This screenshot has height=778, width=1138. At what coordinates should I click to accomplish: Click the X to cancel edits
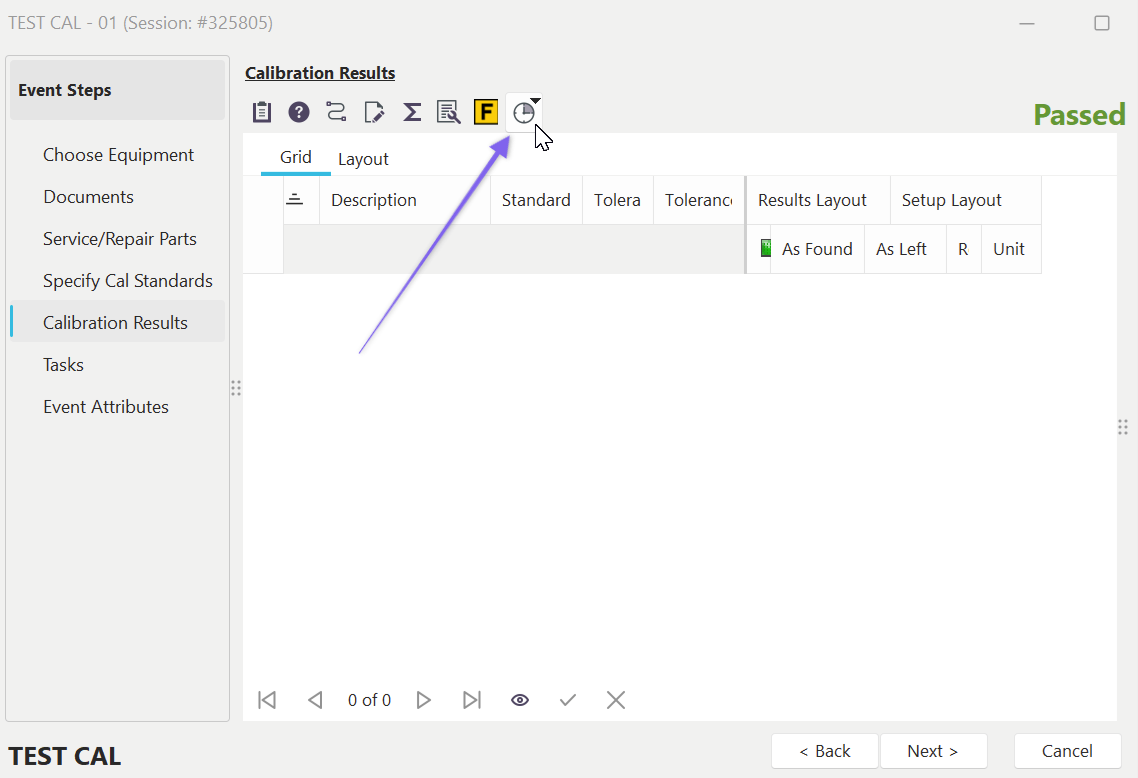616,700
